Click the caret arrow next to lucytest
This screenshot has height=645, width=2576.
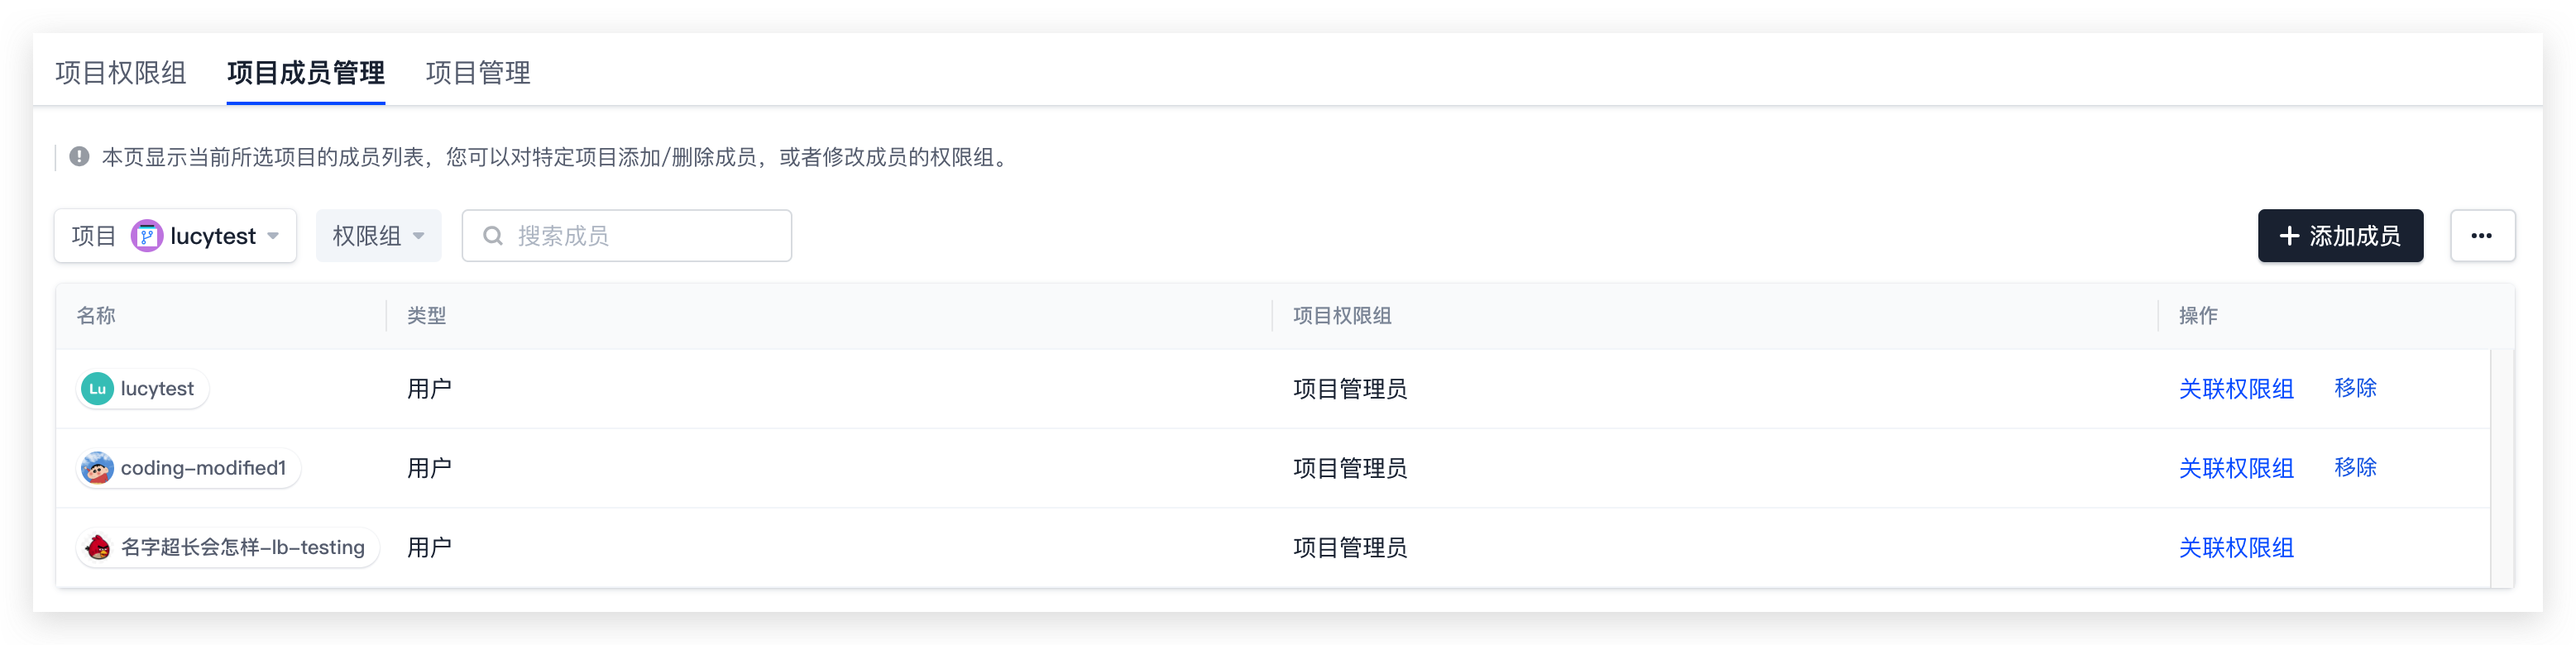273,237
